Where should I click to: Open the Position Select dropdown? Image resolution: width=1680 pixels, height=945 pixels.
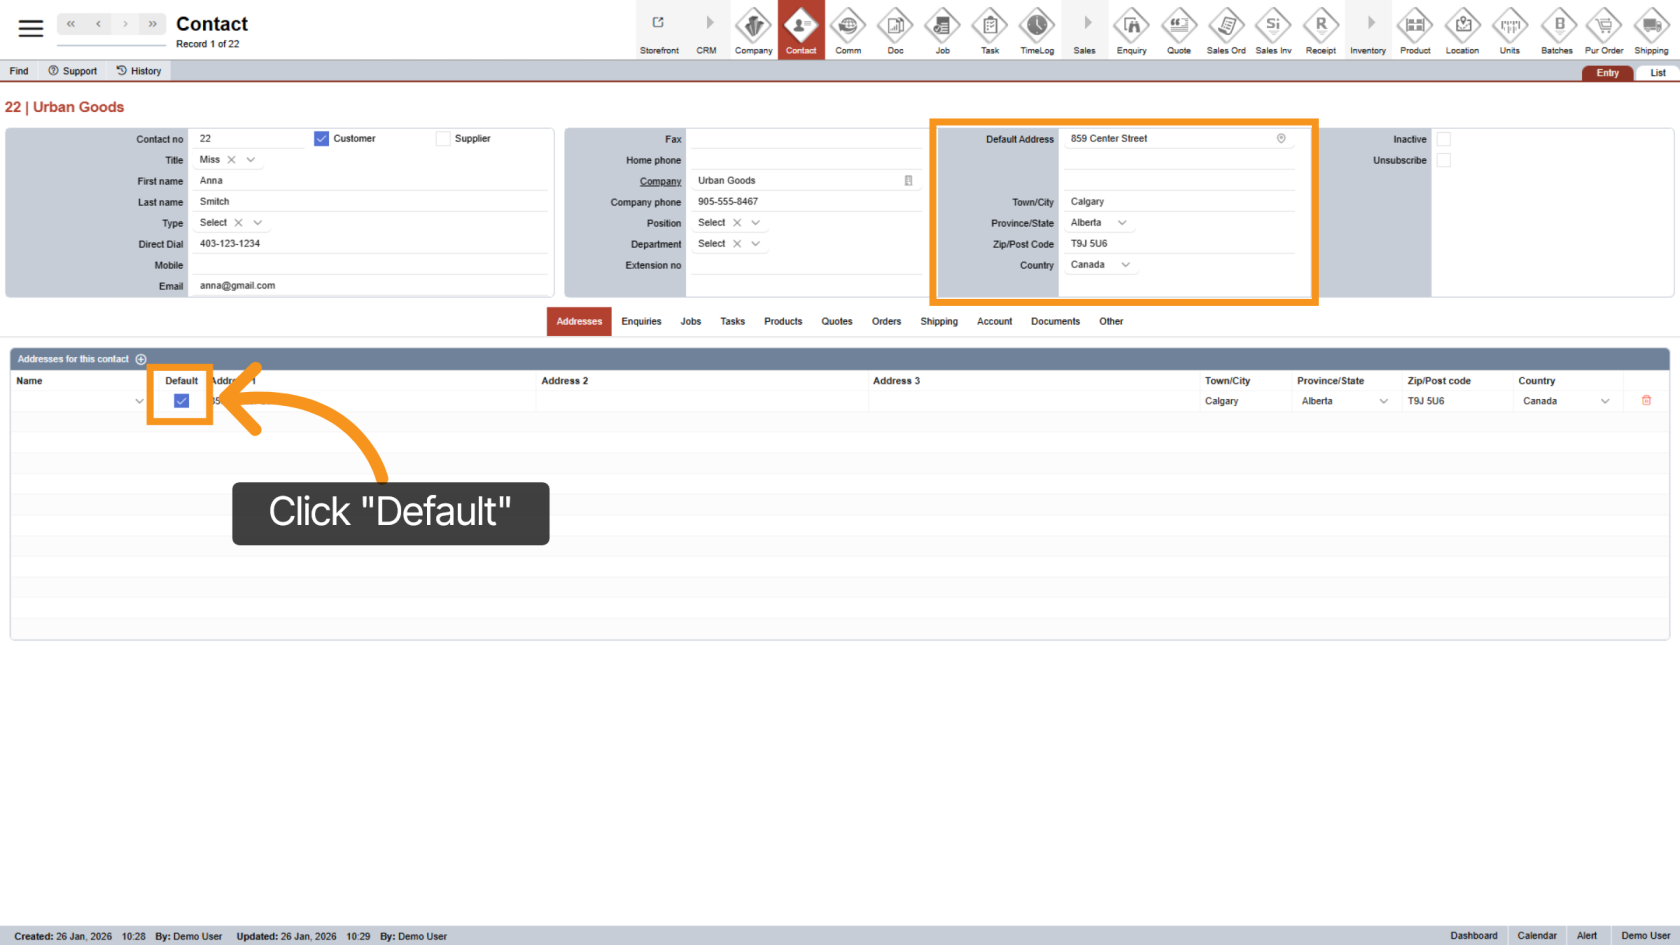755,222
